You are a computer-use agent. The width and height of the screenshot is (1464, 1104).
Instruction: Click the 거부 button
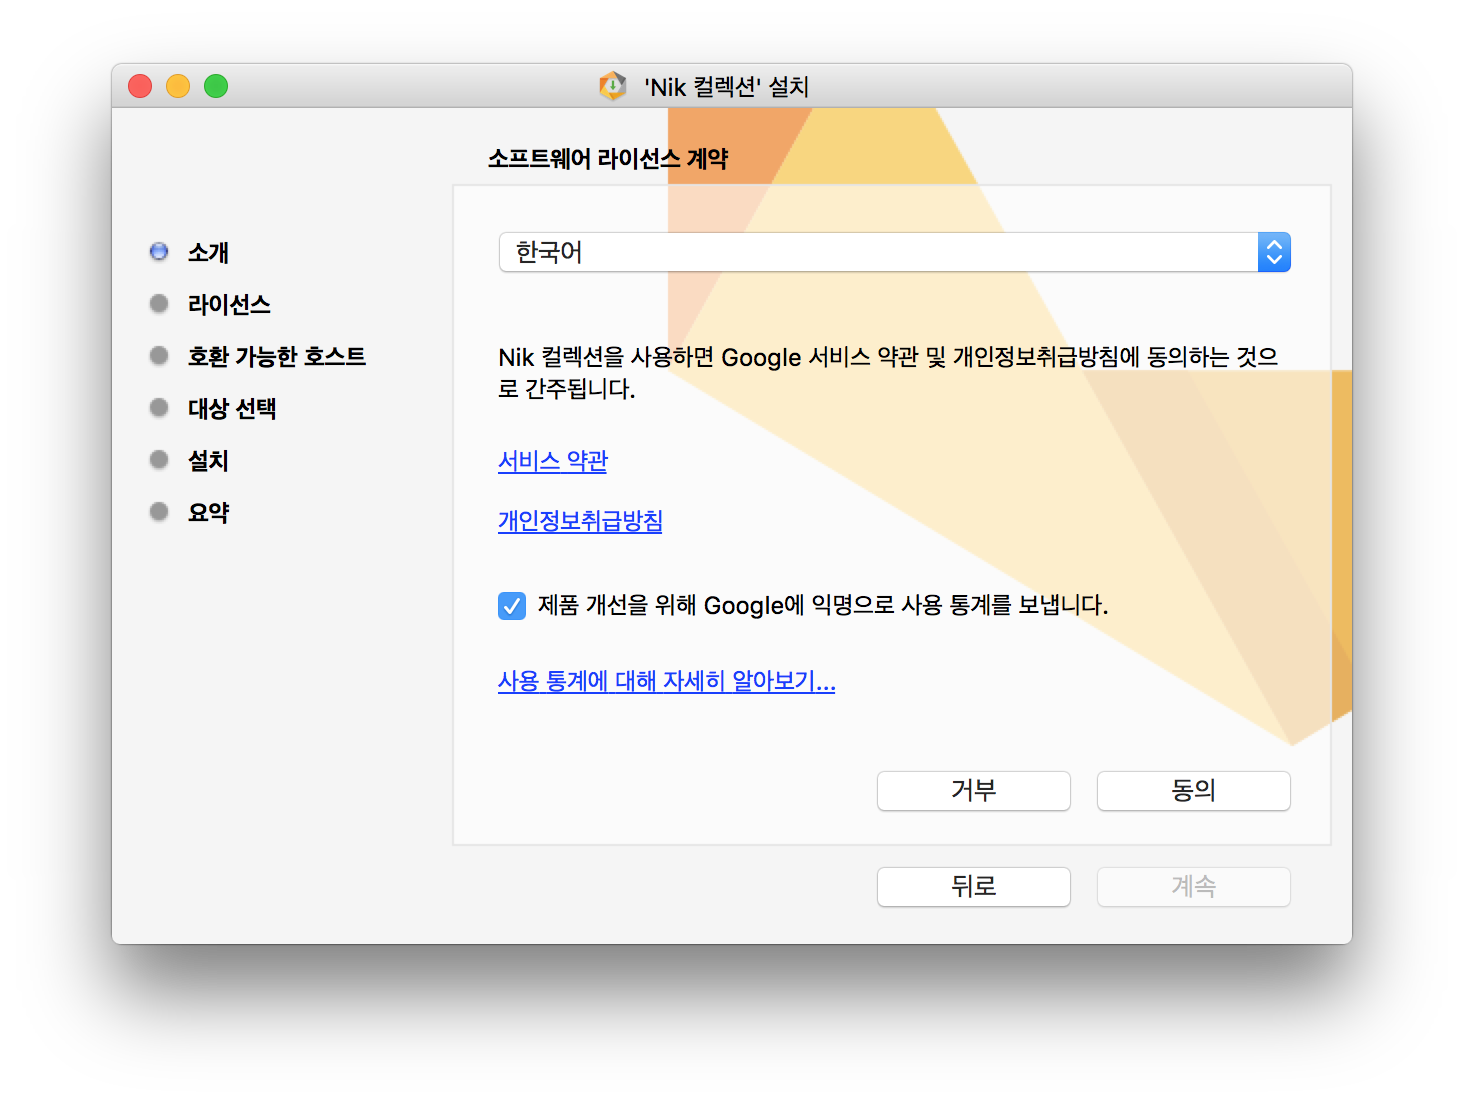[x=974, y=791]
